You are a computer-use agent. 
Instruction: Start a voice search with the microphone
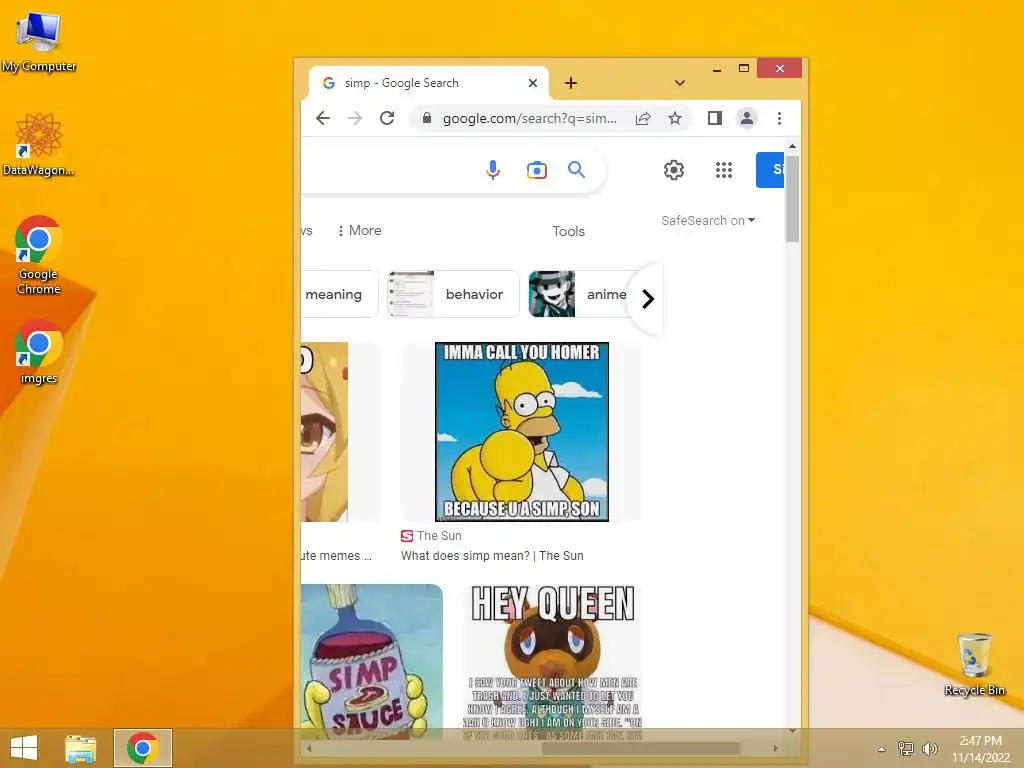click(493, 170)
